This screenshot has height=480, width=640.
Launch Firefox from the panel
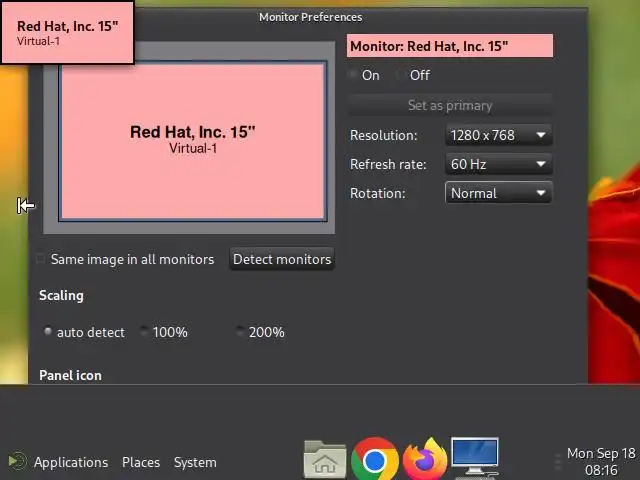coord(425,460)
